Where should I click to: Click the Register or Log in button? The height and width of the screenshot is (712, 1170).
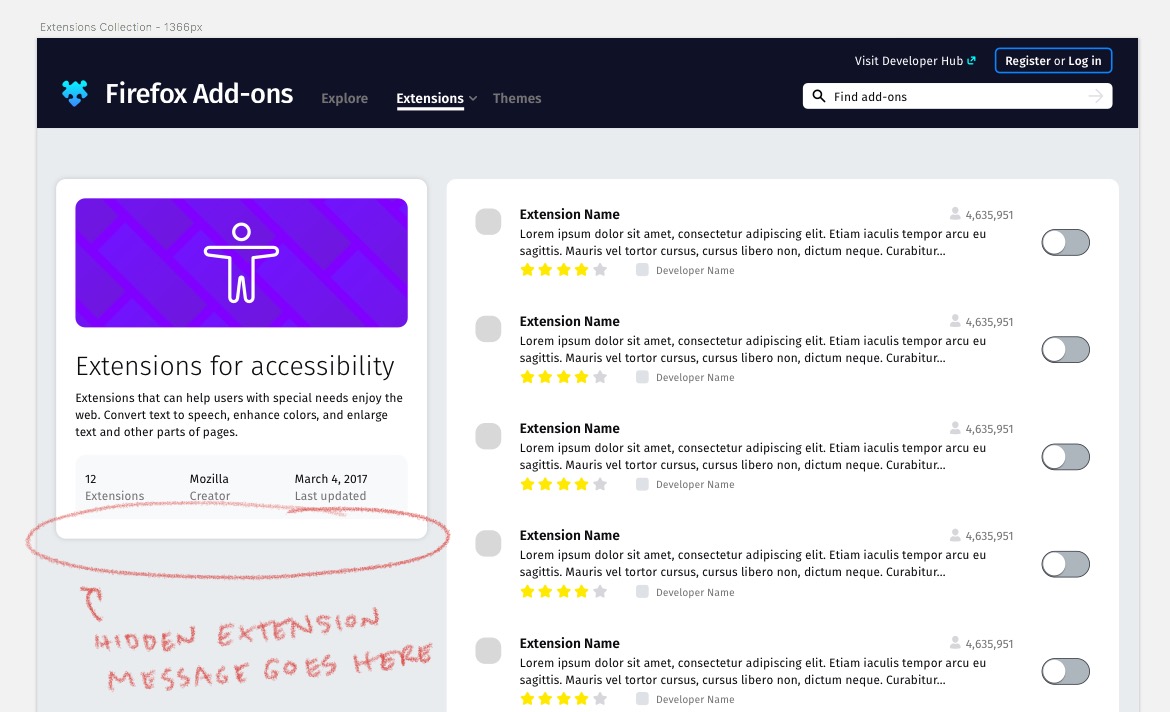coord(1053,60)
